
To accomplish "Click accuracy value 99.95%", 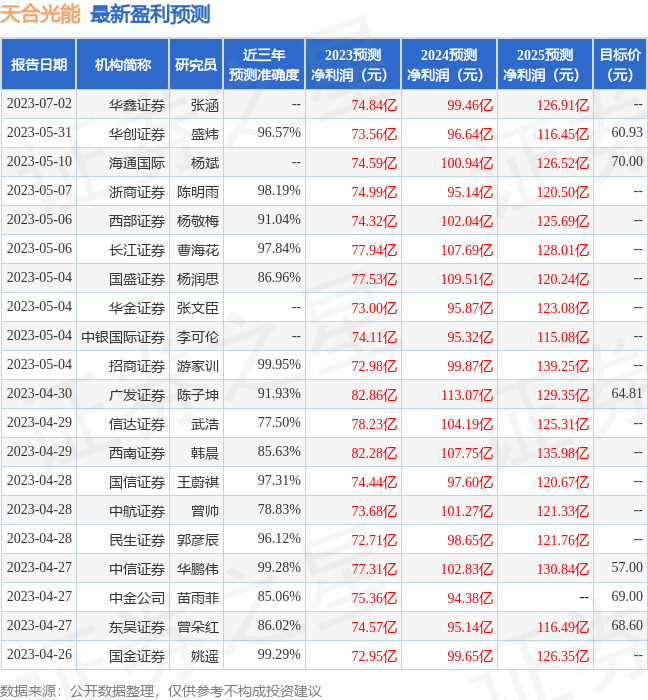I will 279,365.
